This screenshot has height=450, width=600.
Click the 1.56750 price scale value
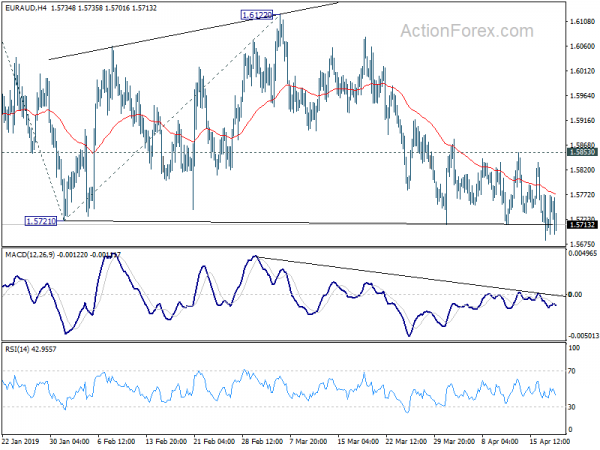coord(581,244)
